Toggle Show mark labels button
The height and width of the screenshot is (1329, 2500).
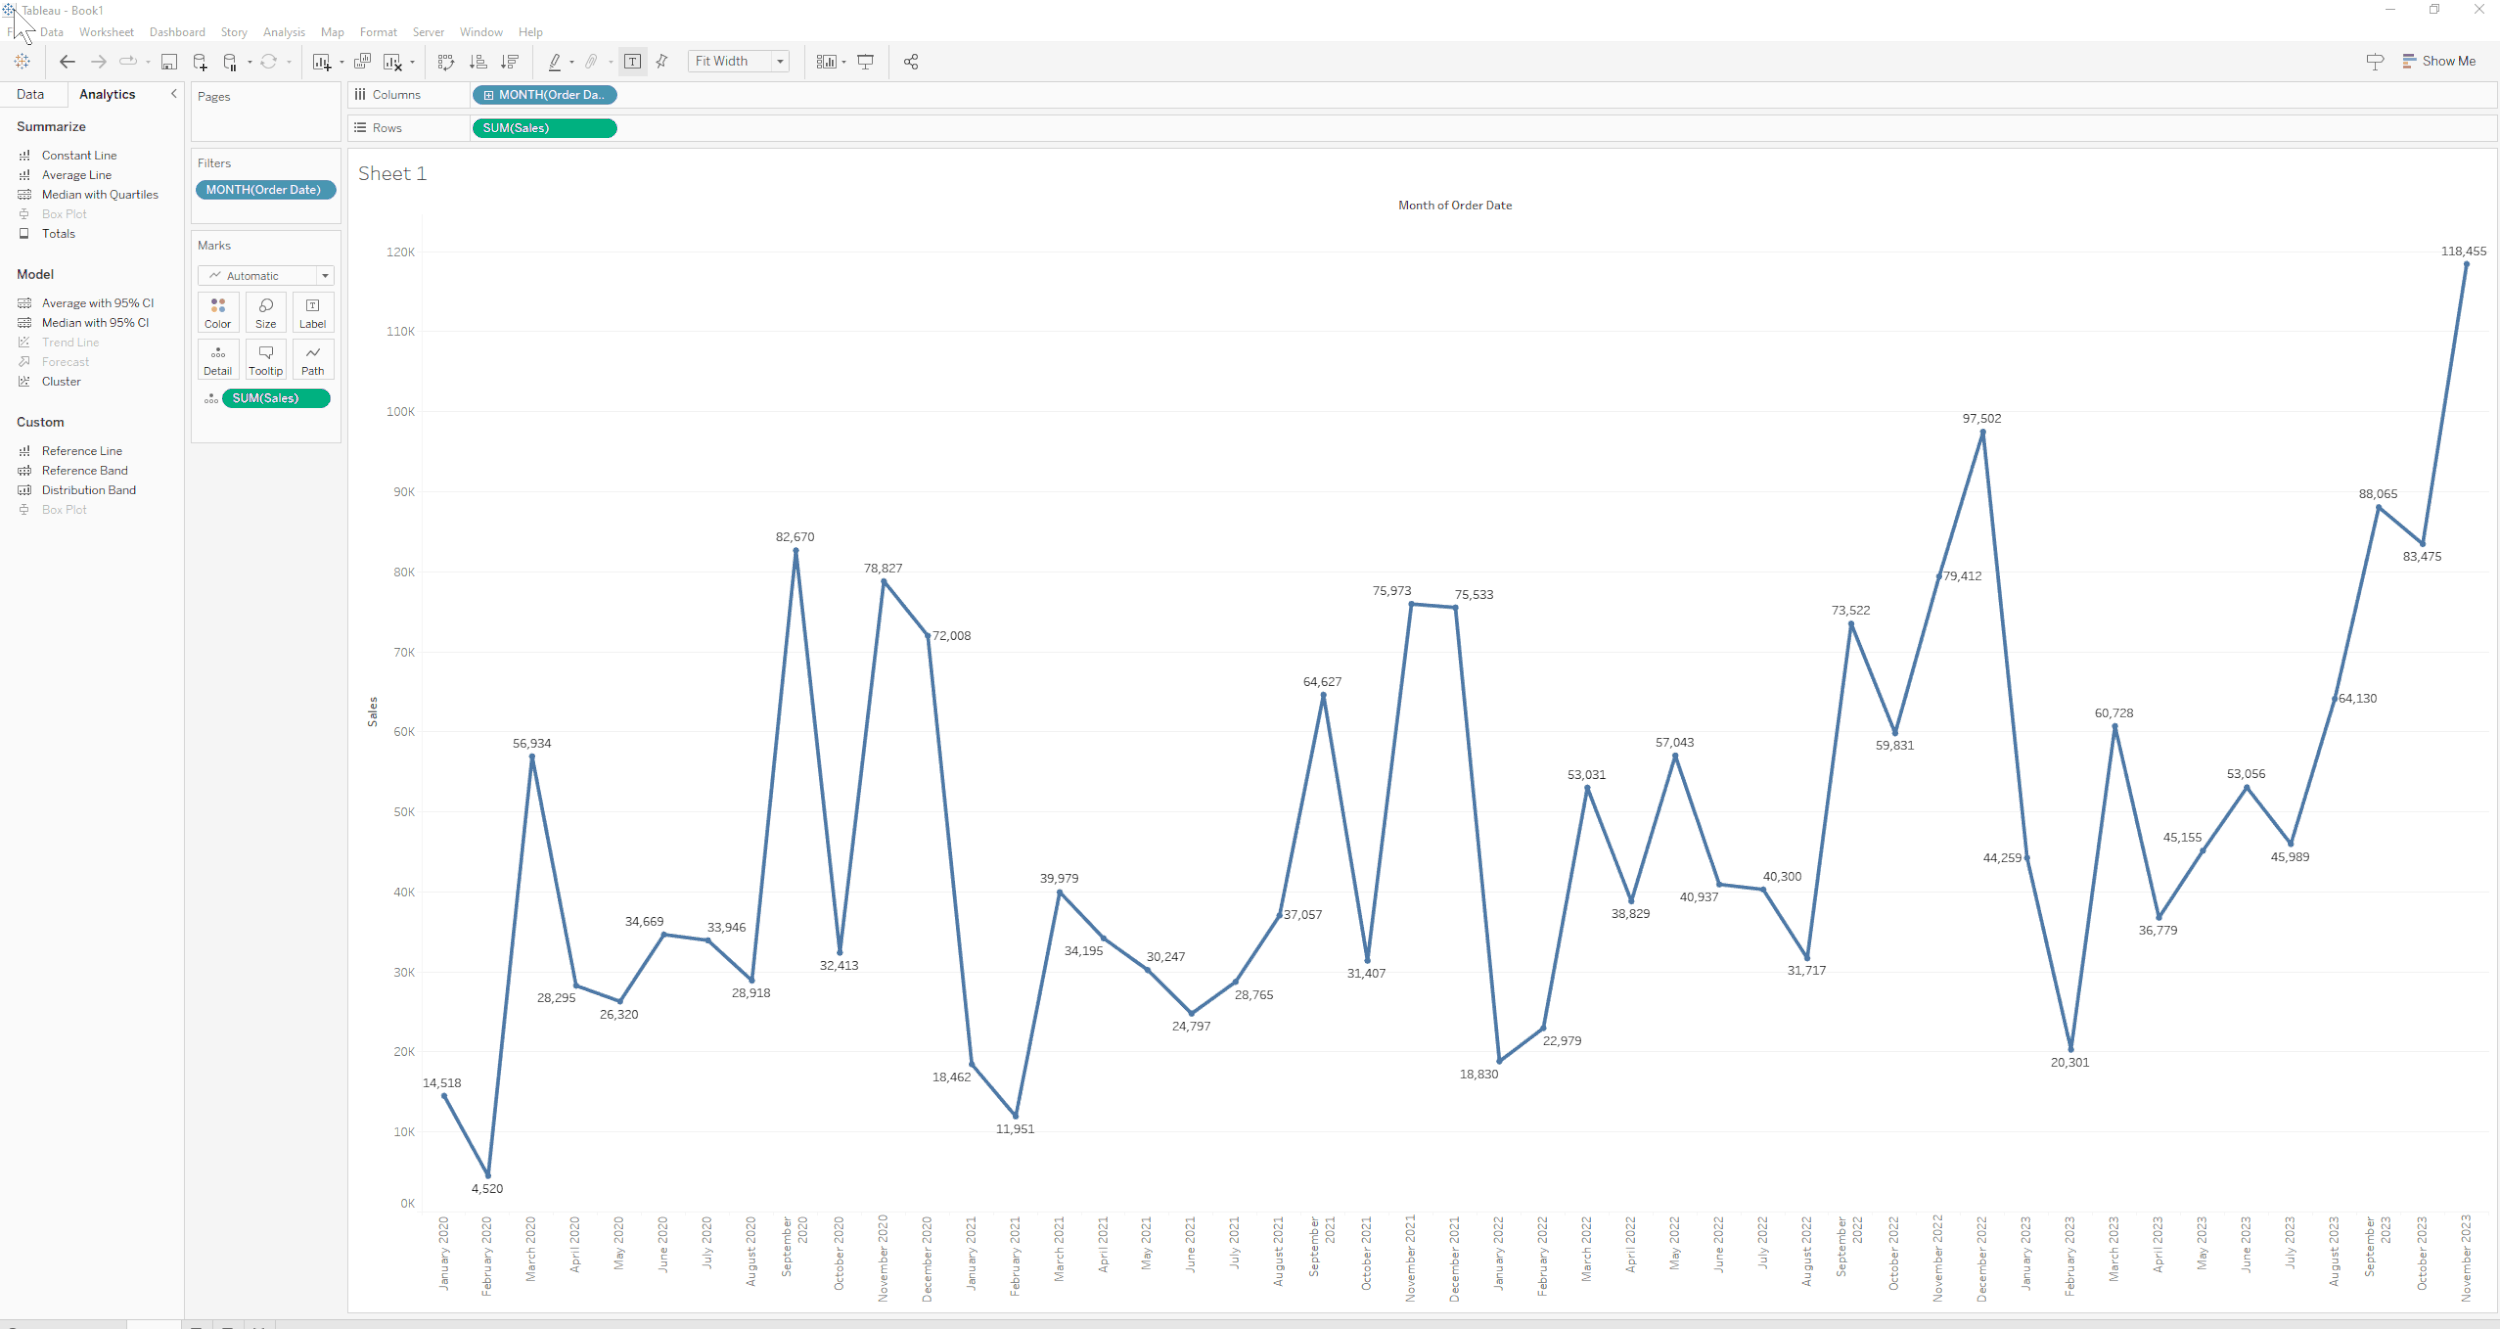(633, 62)
